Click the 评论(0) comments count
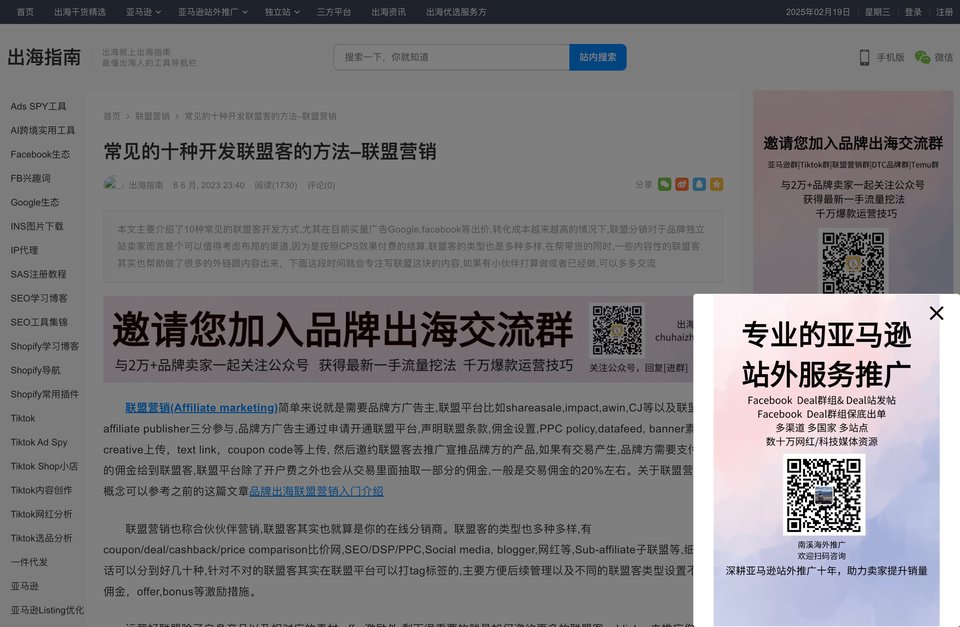Image resolution: width=960 pixels, height=627 pixels. pos(321,185)
